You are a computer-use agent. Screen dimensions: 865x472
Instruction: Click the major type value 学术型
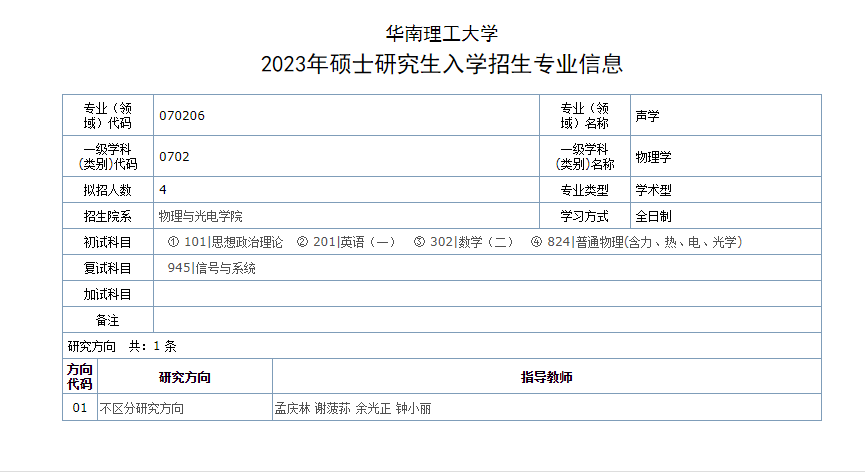pyautogui.click(x=653, y=190)
